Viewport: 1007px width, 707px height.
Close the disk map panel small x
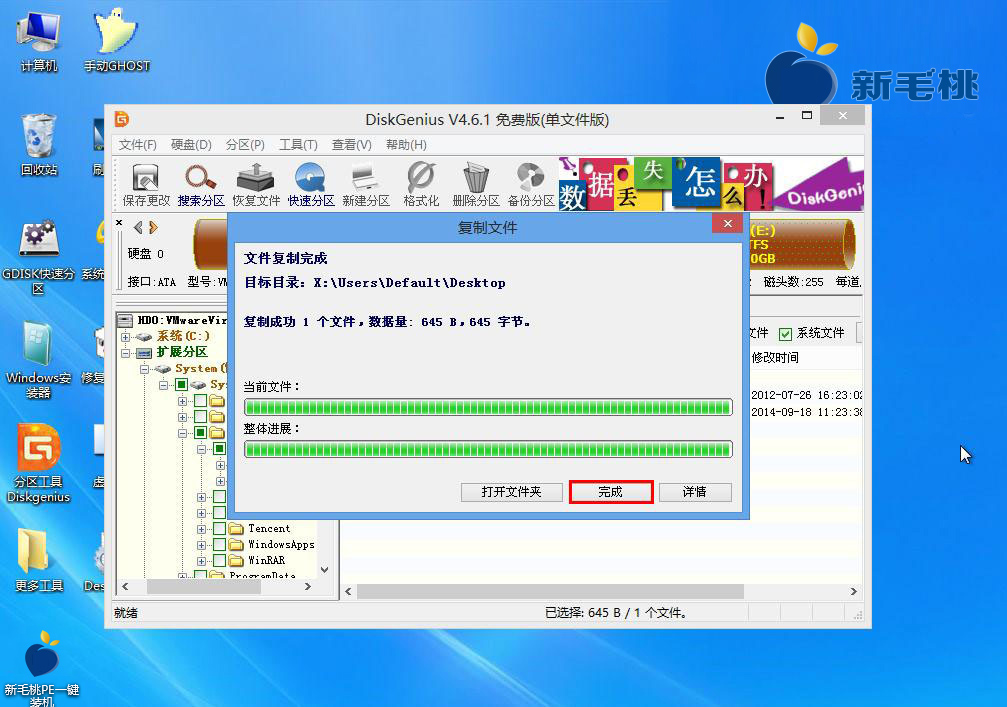119,223
